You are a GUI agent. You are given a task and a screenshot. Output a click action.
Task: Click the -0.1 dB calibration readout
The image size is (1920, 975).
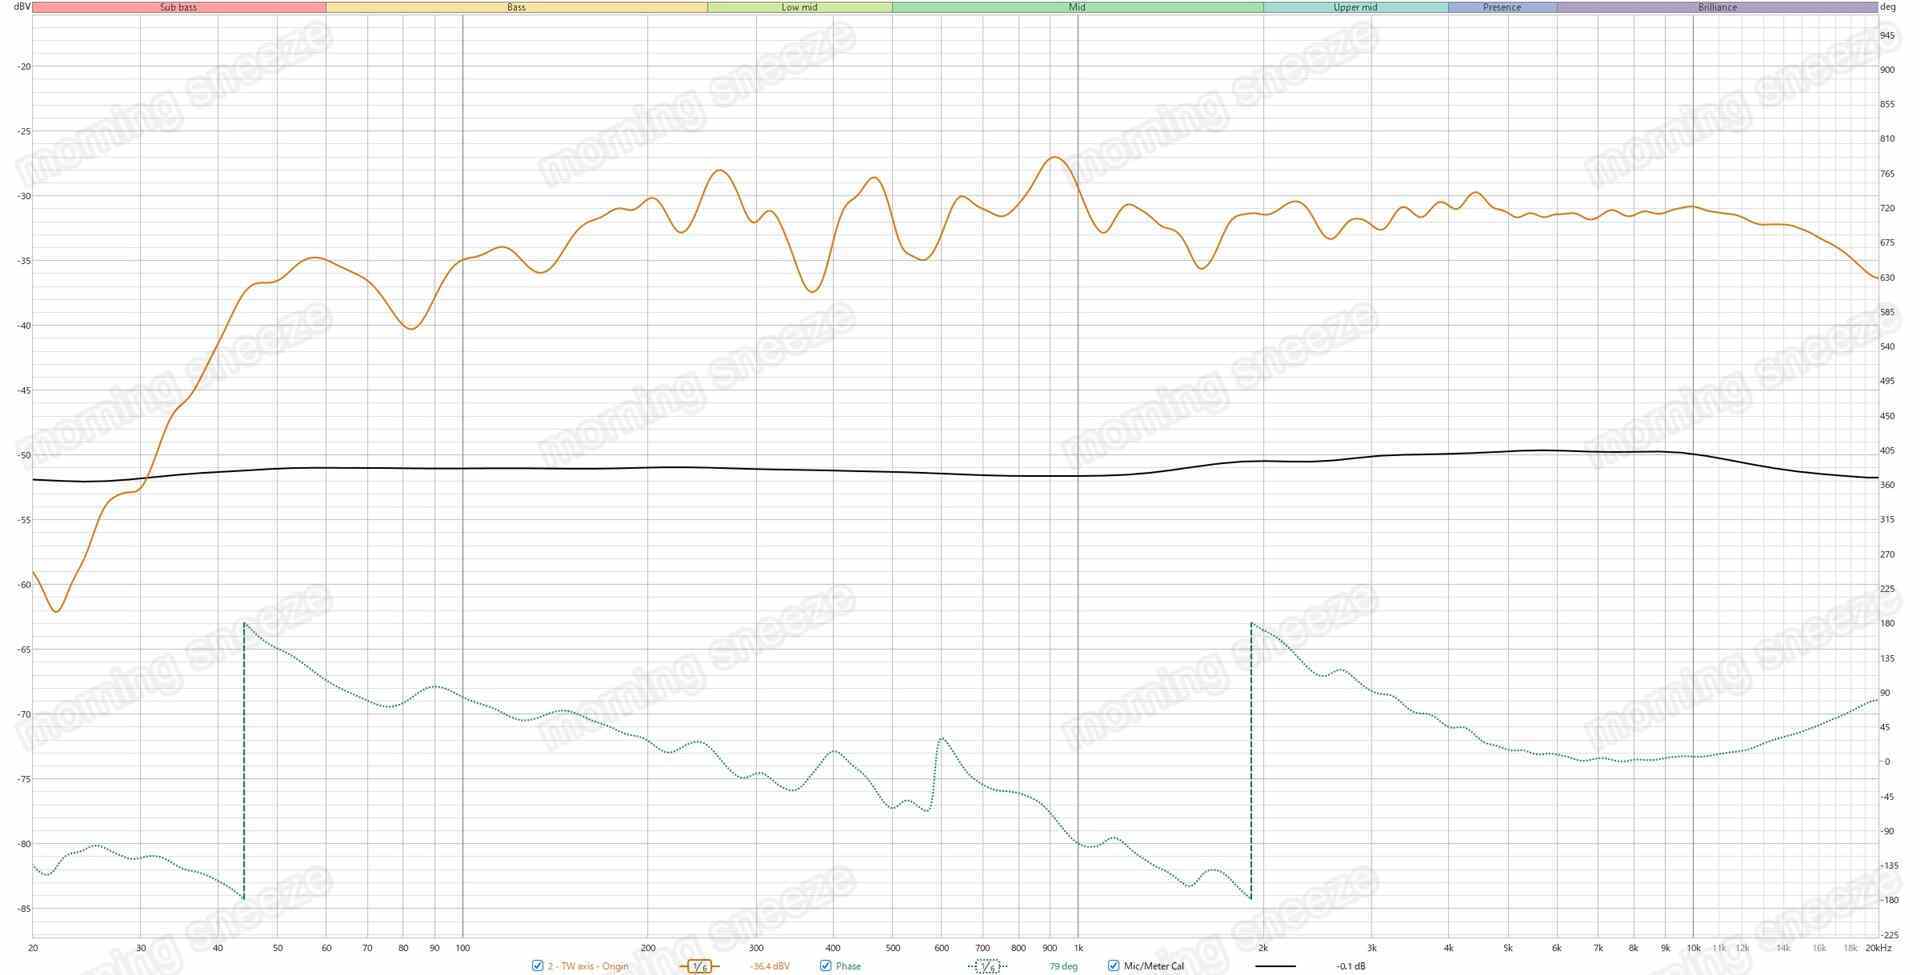point(1350,966)
